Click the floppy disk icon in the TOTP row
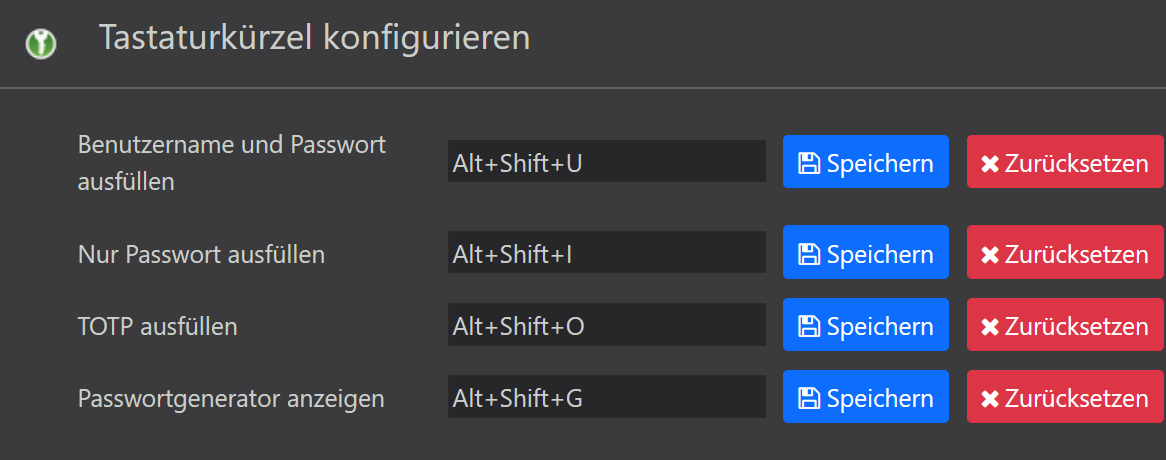 809,327
